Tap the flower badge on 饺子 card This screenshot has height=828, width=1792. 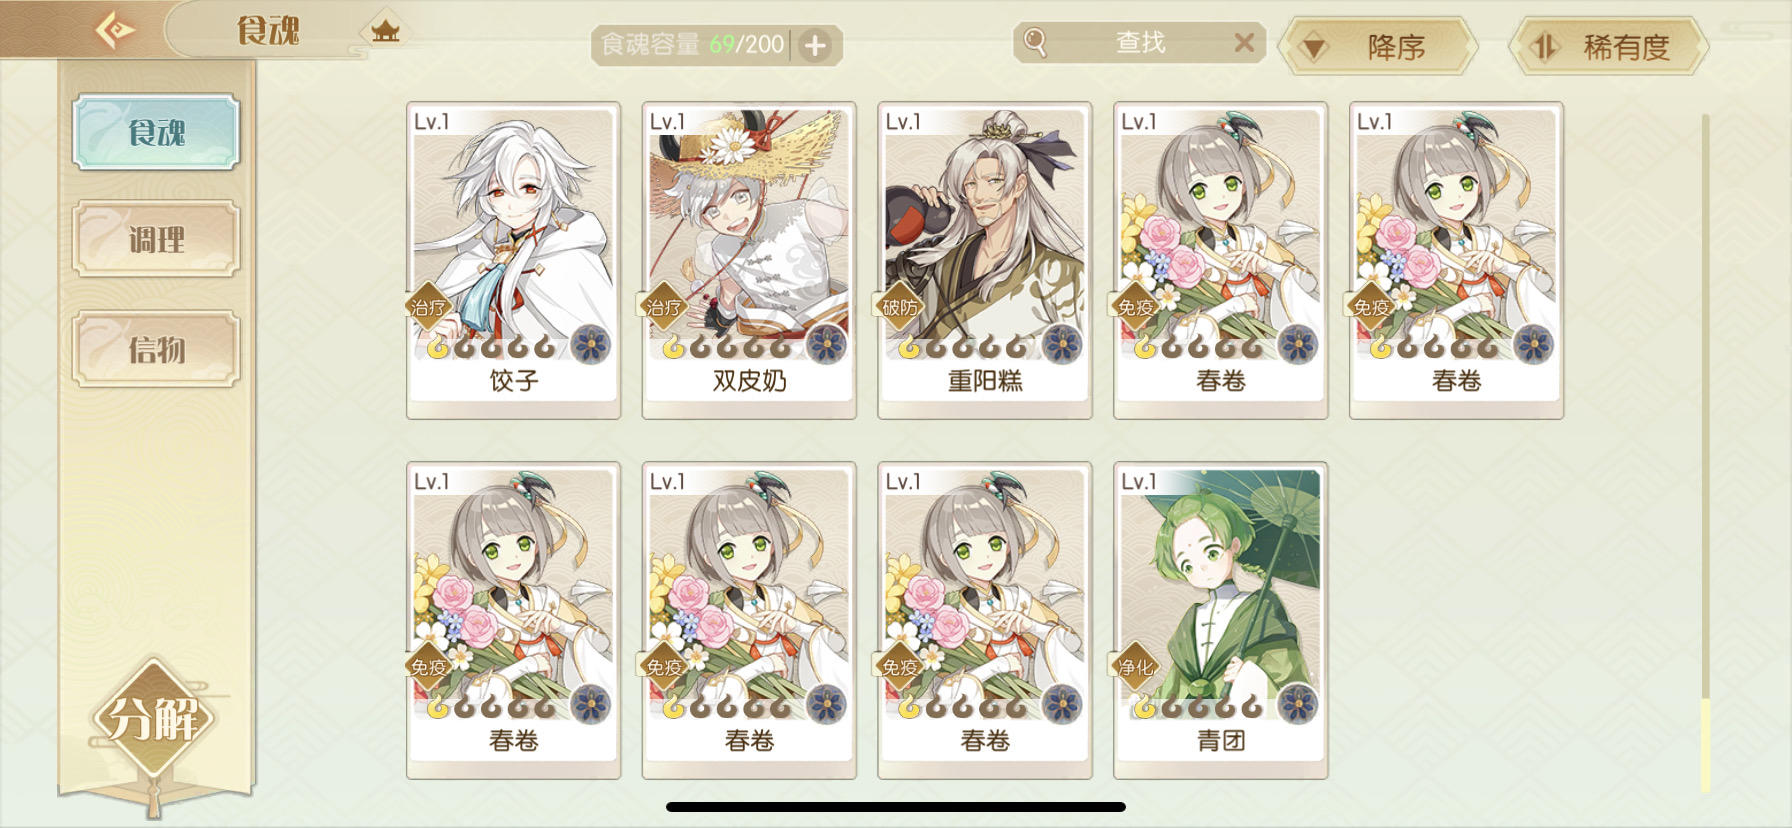pyautogui.click(x=590, y=344)
